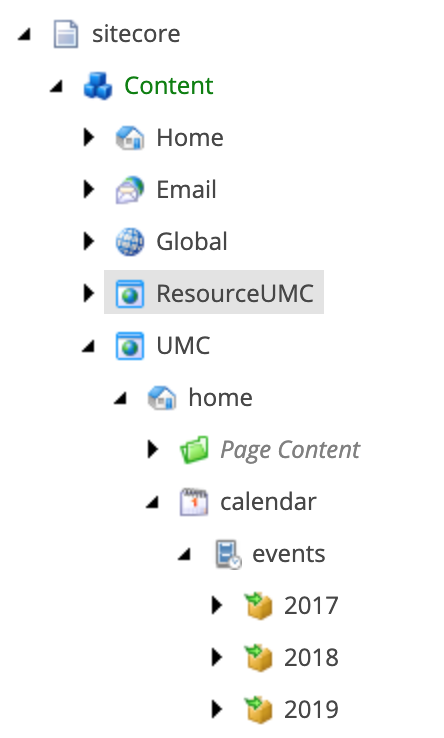Click the sitecore document icon
The width and height of the screenshot is (444, 738).
(65, 34)
